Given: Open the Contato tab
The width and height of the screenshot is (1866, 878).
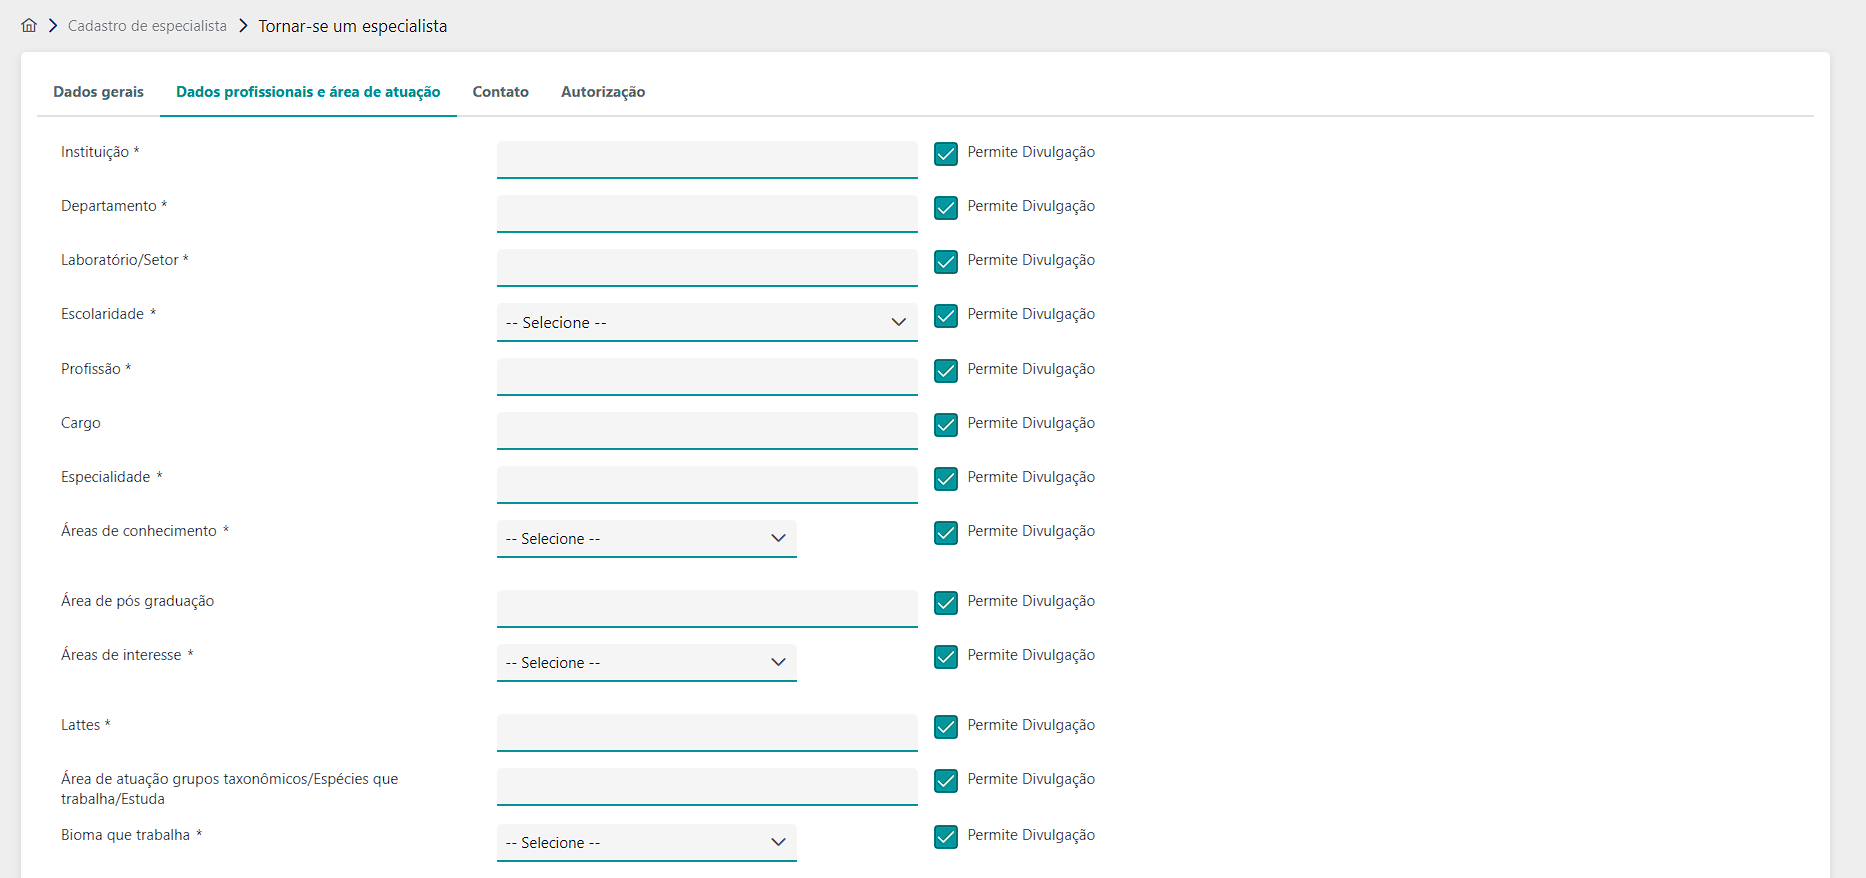Looking at the screenshot, I should [500, 92].
